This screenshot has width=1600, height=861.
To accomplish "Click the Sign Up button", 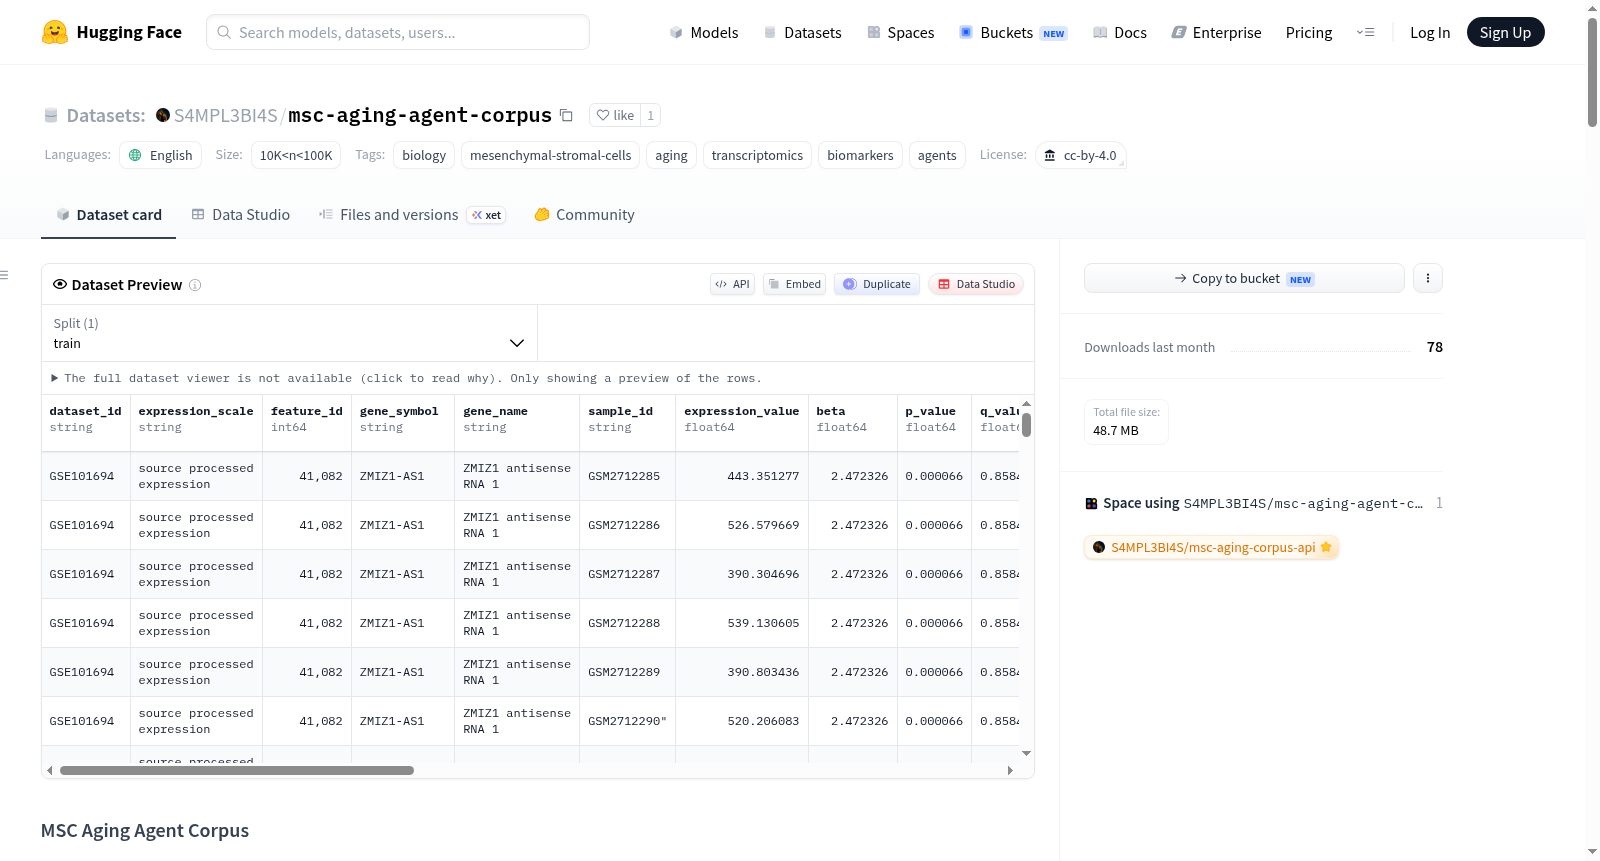I will pos(1505,32).
